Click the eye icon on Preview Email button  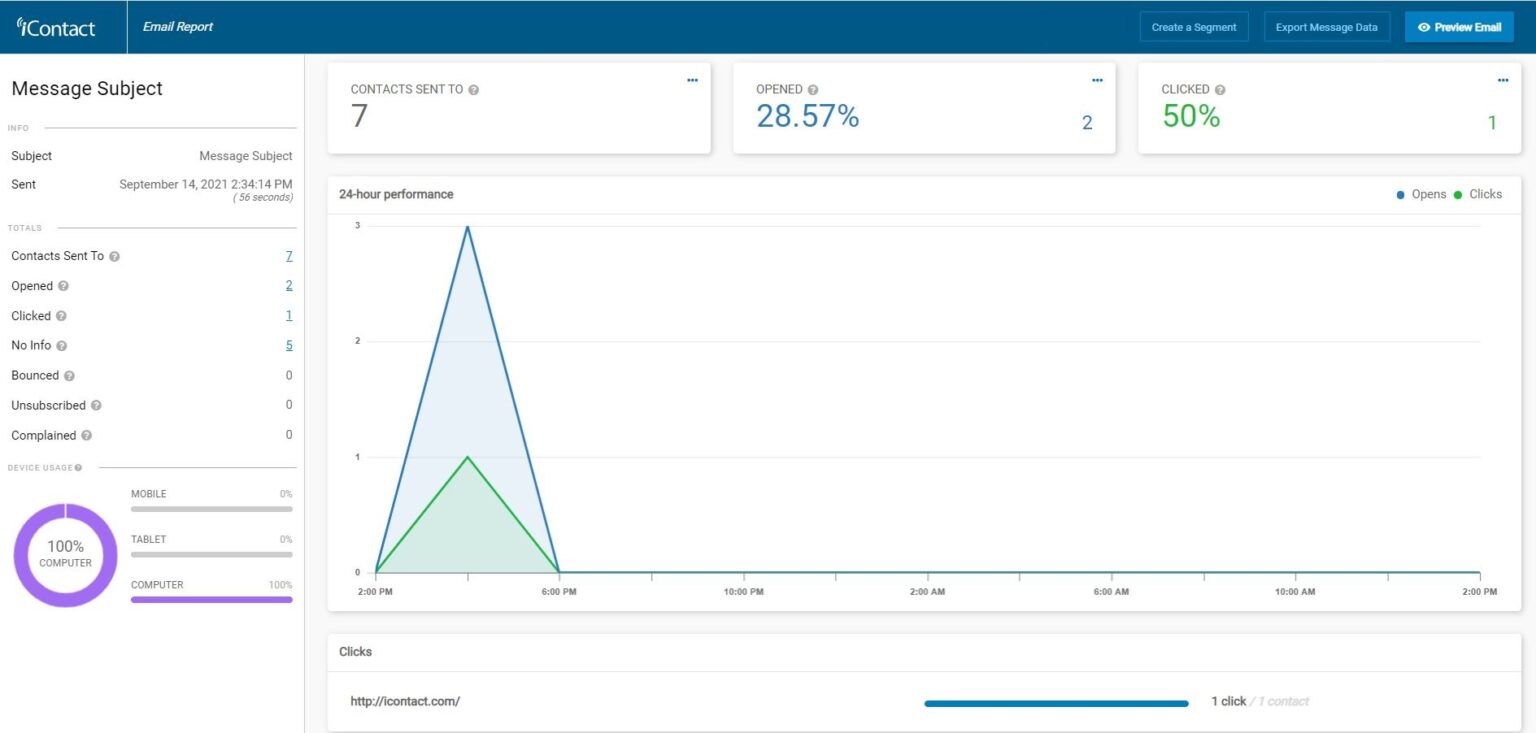1425,27
